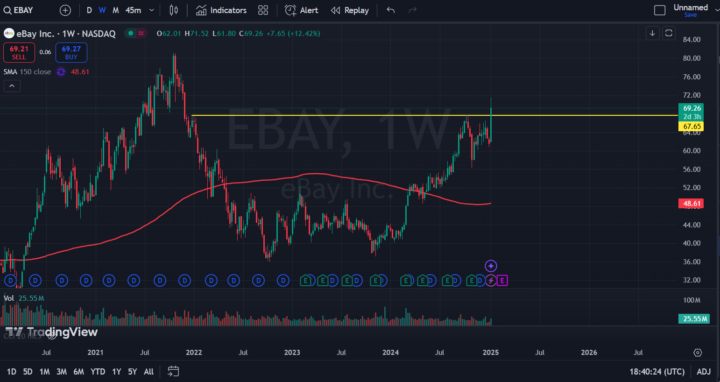Click the 69.21 SELL button
Screen dimensions: 720x382
pos(19,52)
